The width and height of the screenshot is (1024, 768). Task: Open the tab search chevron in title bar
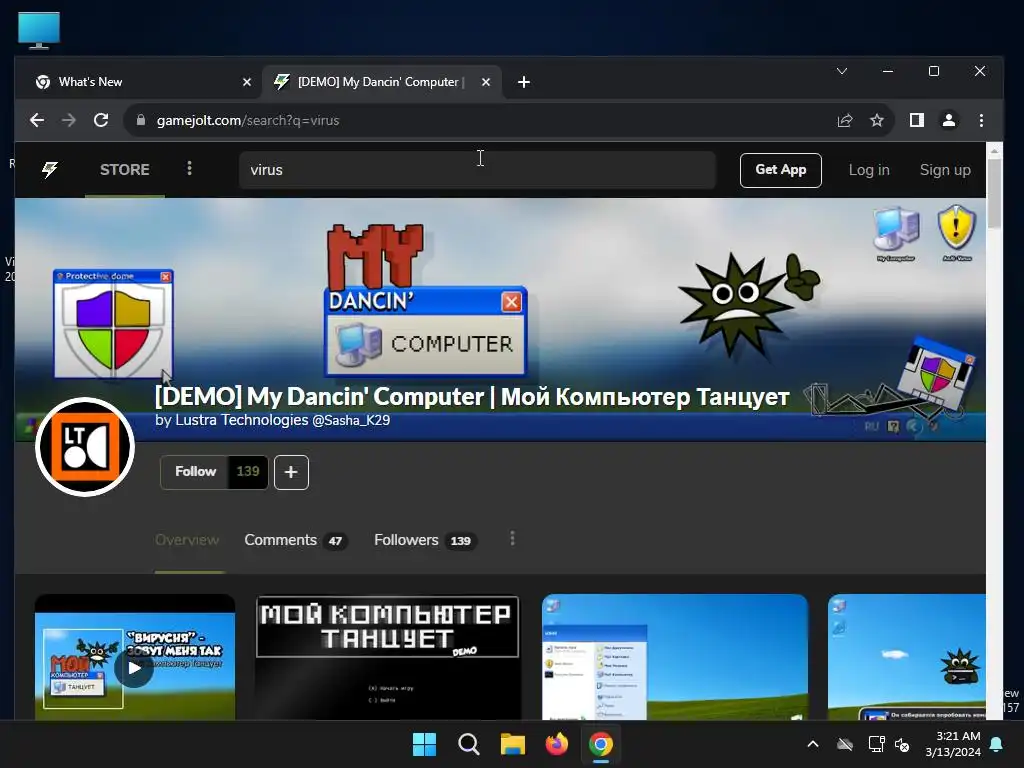click(x=842, y=71)
